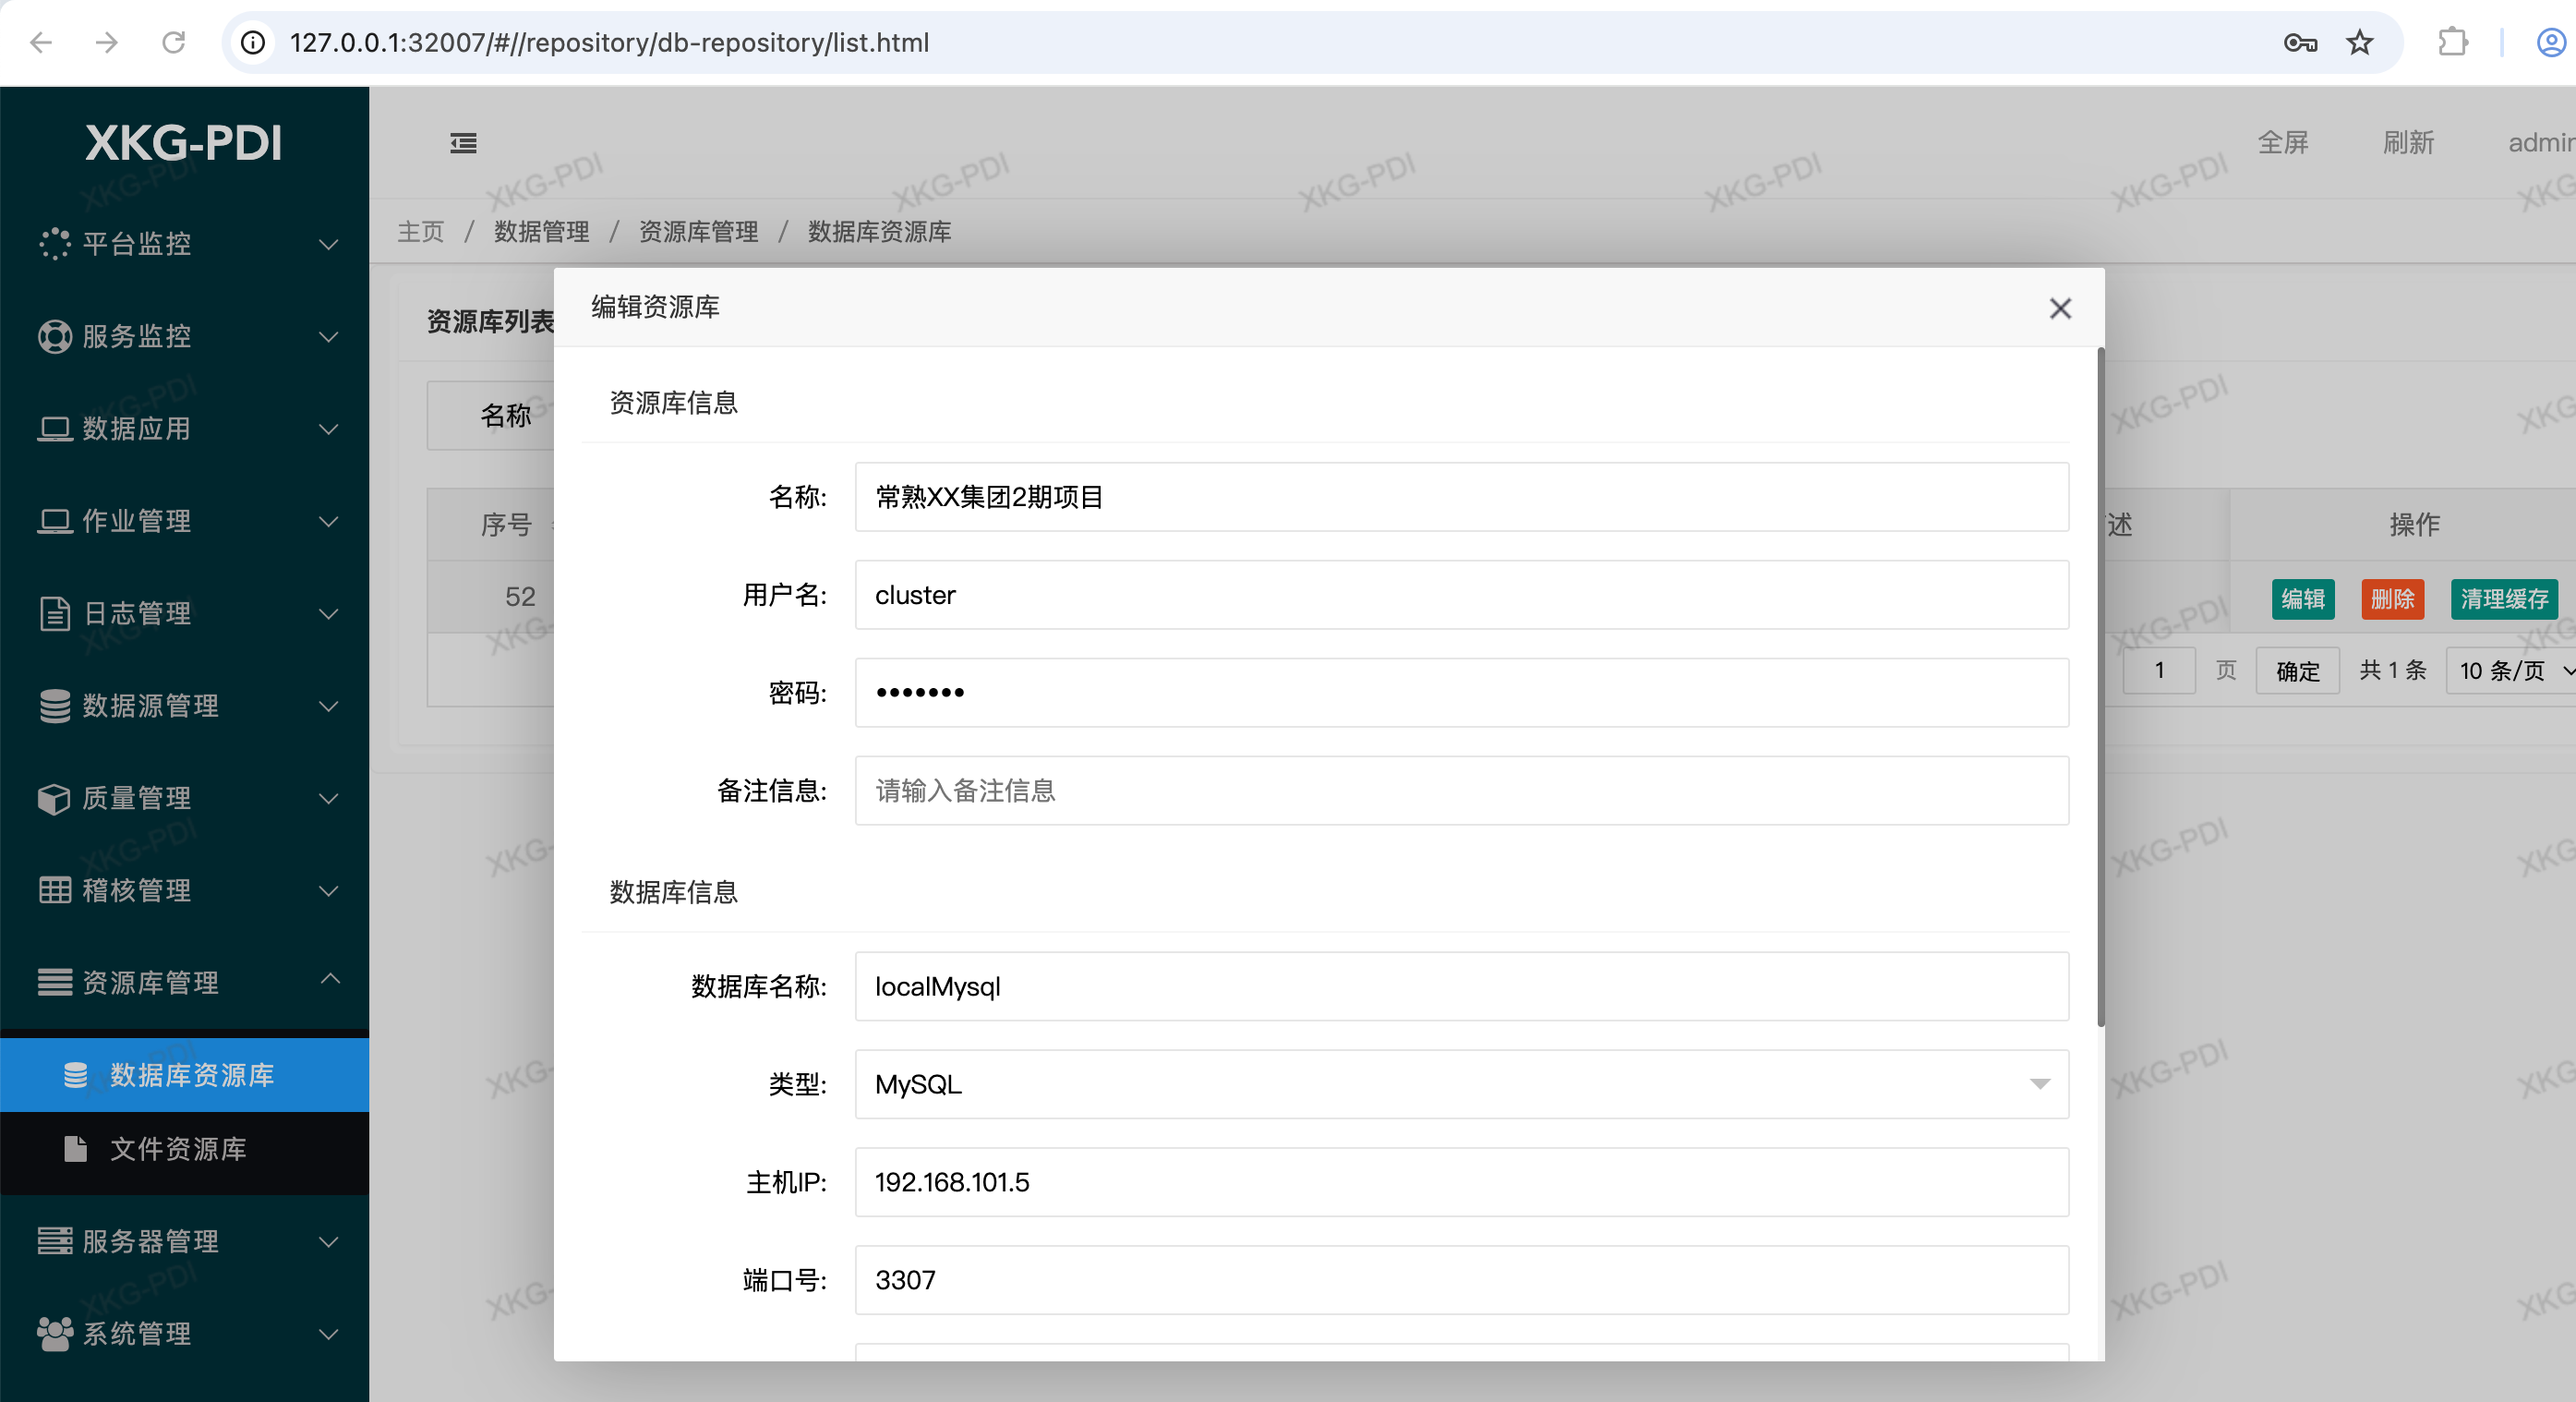Click the dialog's vertical scrollbar
Image resolution: width=2576 pixels, height=1402 pixels.
point(2100,686)
